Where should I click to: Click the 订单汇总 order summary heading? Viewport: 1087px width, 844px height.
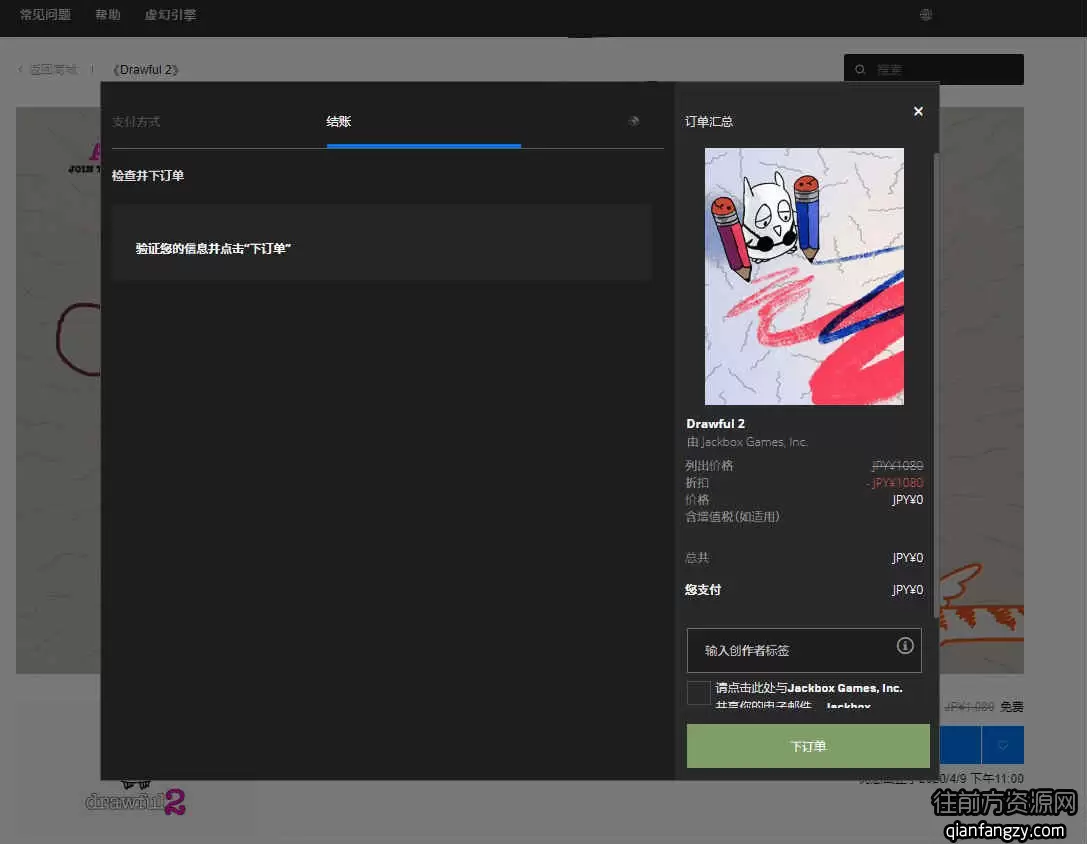pyautogui.click(x=709, y=122)
